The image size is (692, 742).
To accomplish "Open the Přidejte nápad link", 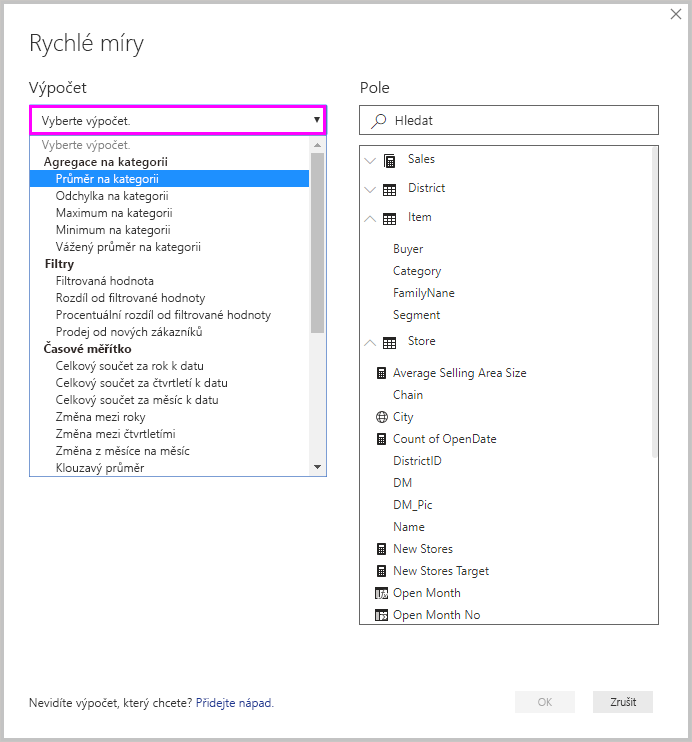I will click(x=234, y=703).
